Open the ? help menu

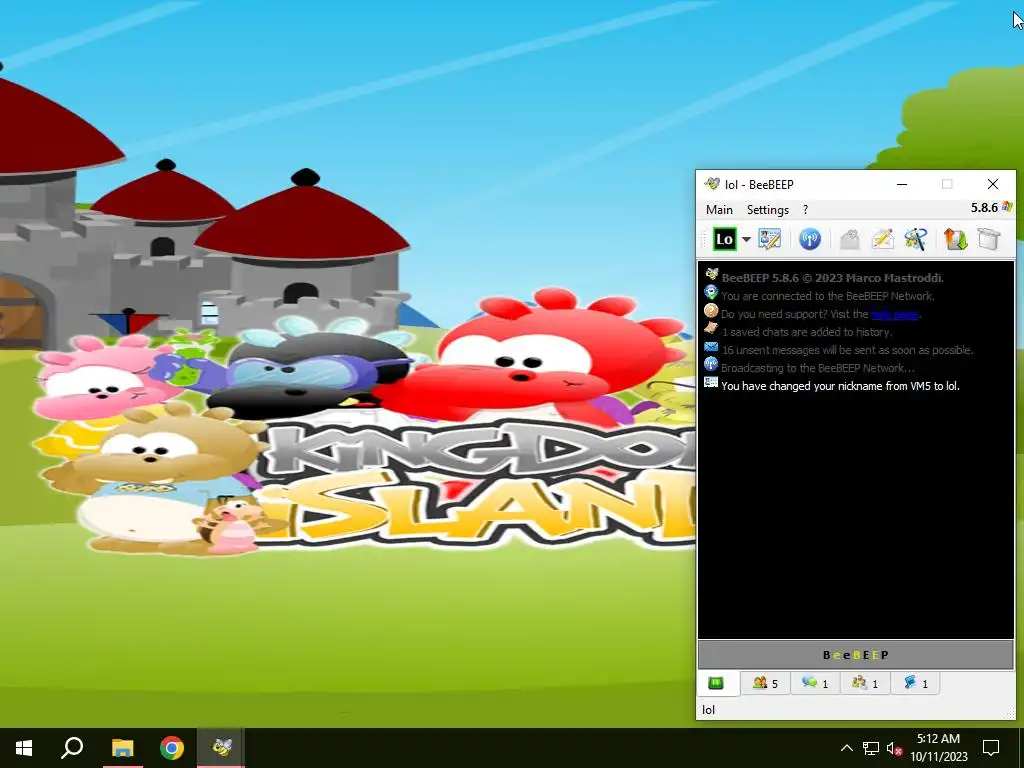point(805,210)
